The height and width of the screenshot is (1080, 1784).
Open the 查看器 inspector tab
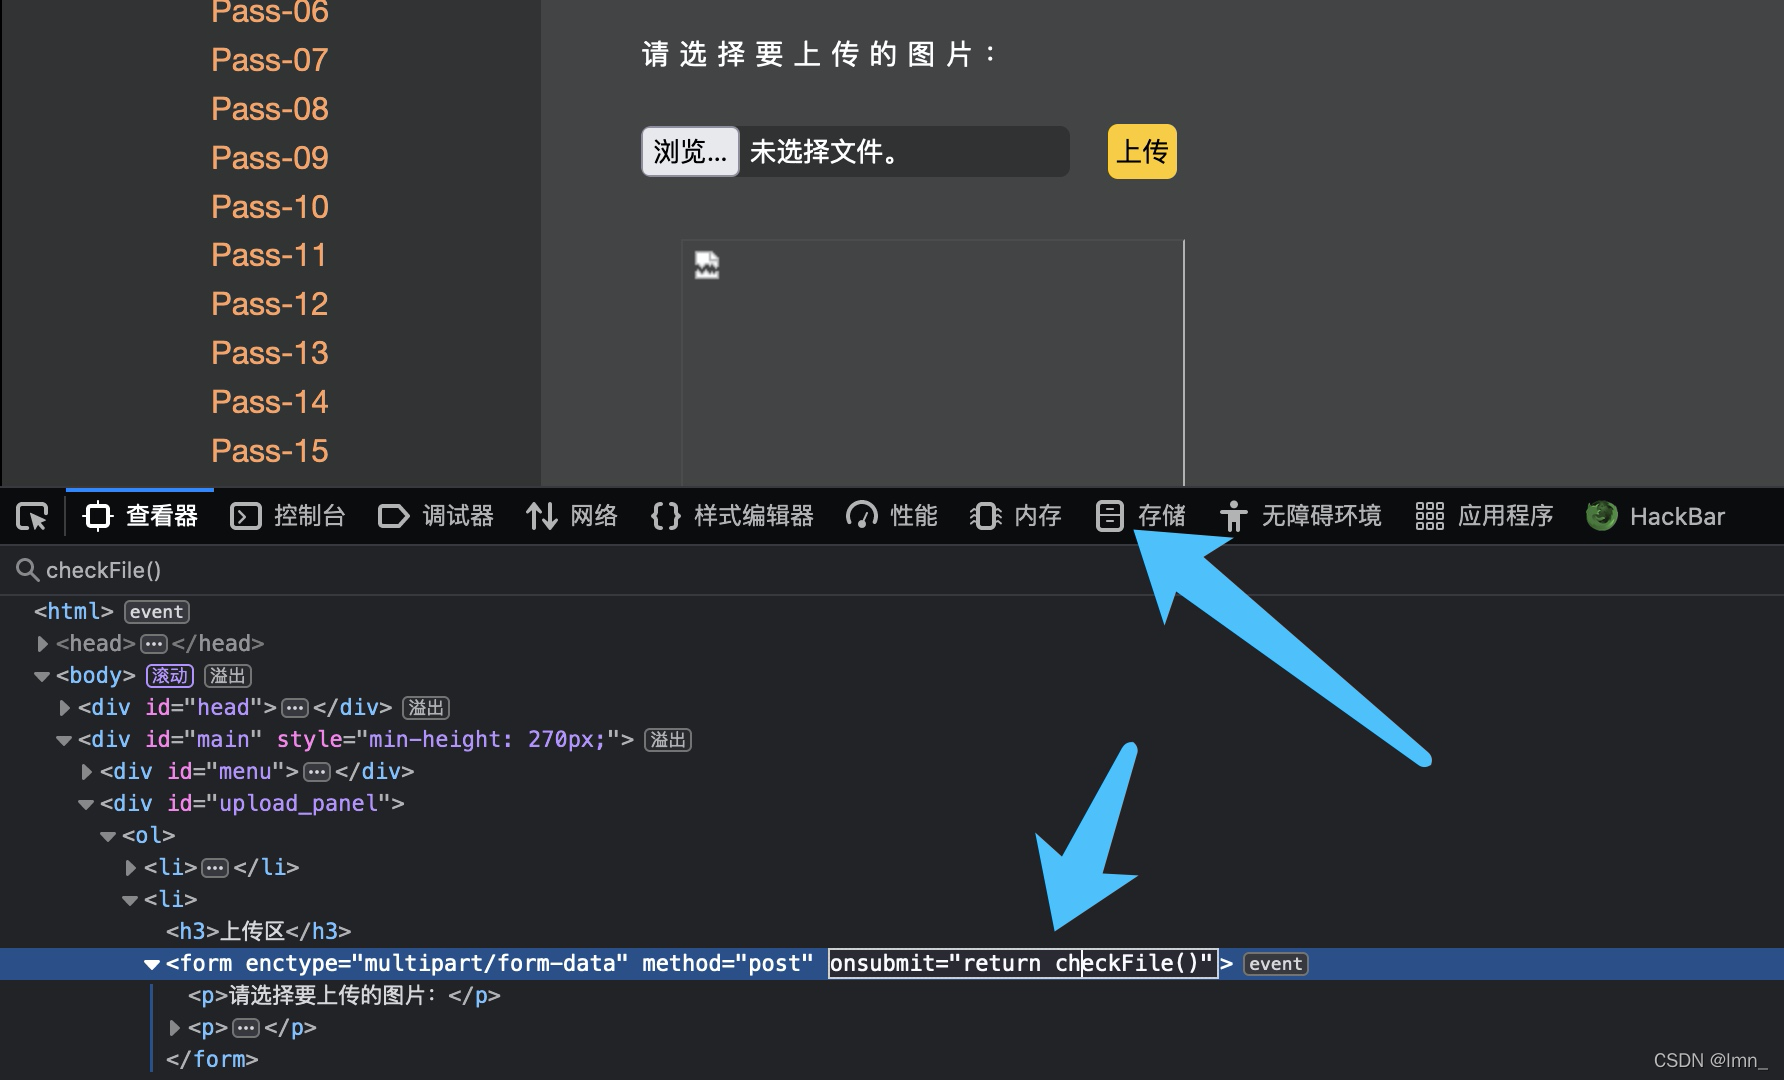(x=140, y=516)
